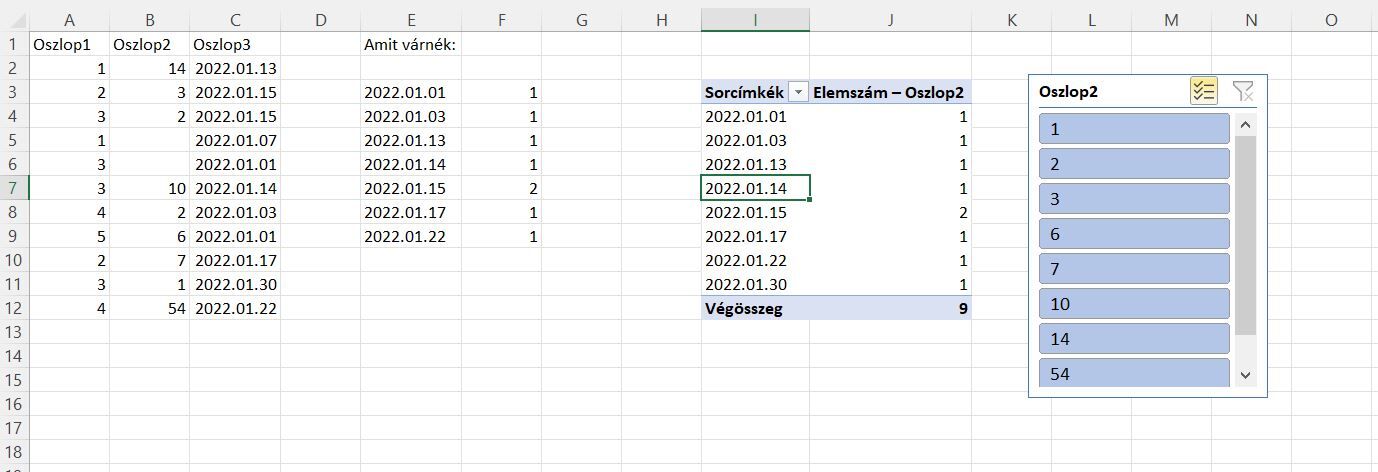The image size is (1378, 472).
Task: Toggle slicer item 6
Action: pyautogui.click(x=1134, y=234)
